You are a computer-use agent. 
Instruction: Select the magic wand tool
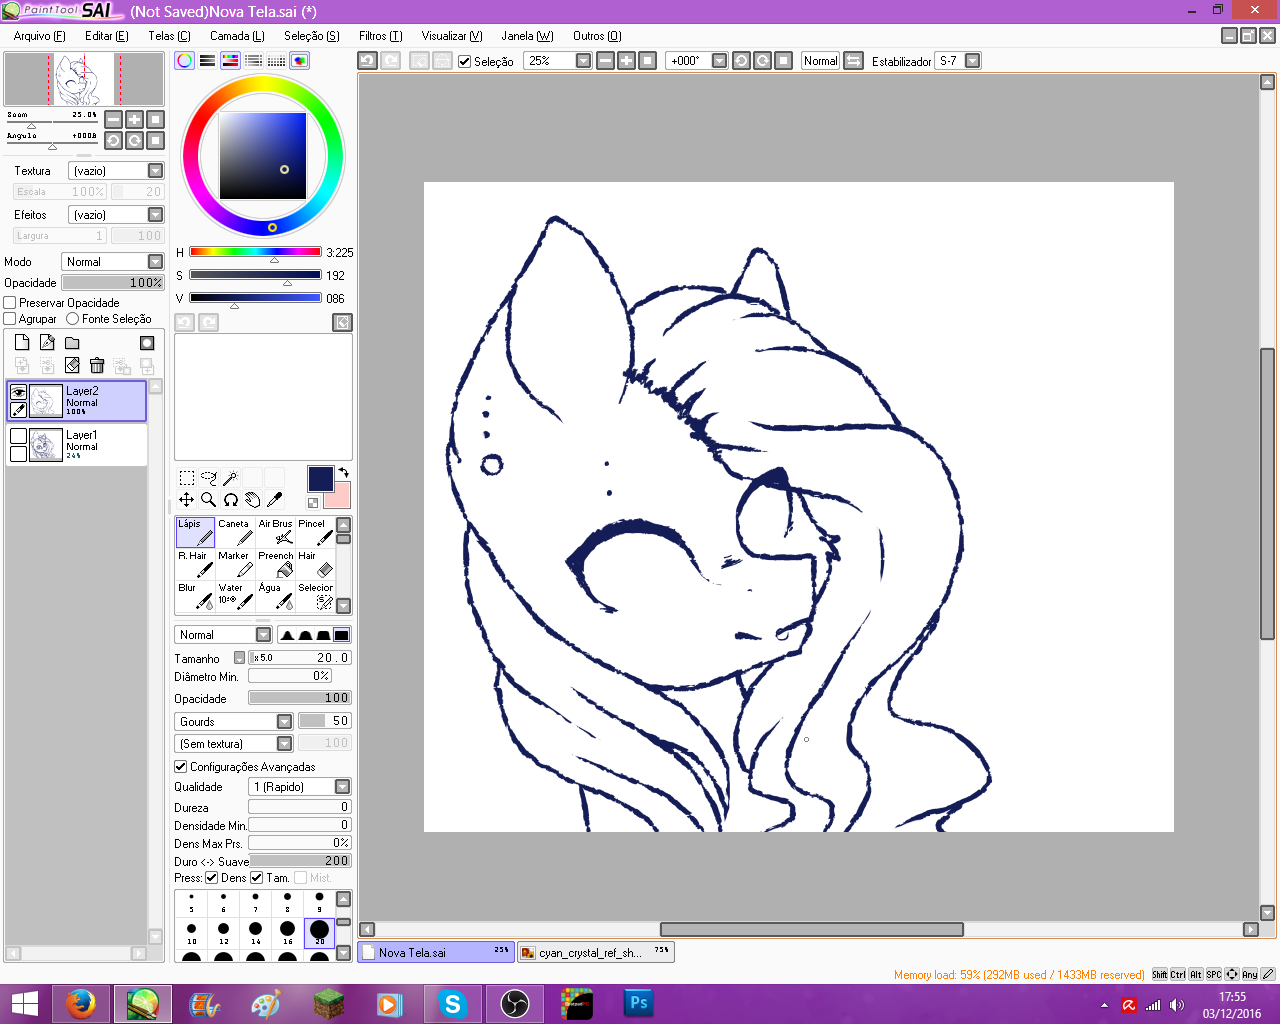tap(230, 478)
